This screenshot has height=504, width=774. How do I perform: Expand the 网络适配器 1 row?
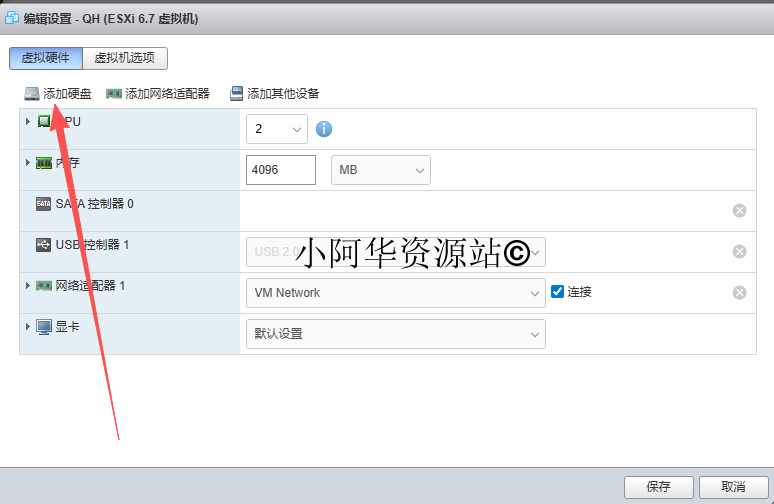(x=28, y=285)
